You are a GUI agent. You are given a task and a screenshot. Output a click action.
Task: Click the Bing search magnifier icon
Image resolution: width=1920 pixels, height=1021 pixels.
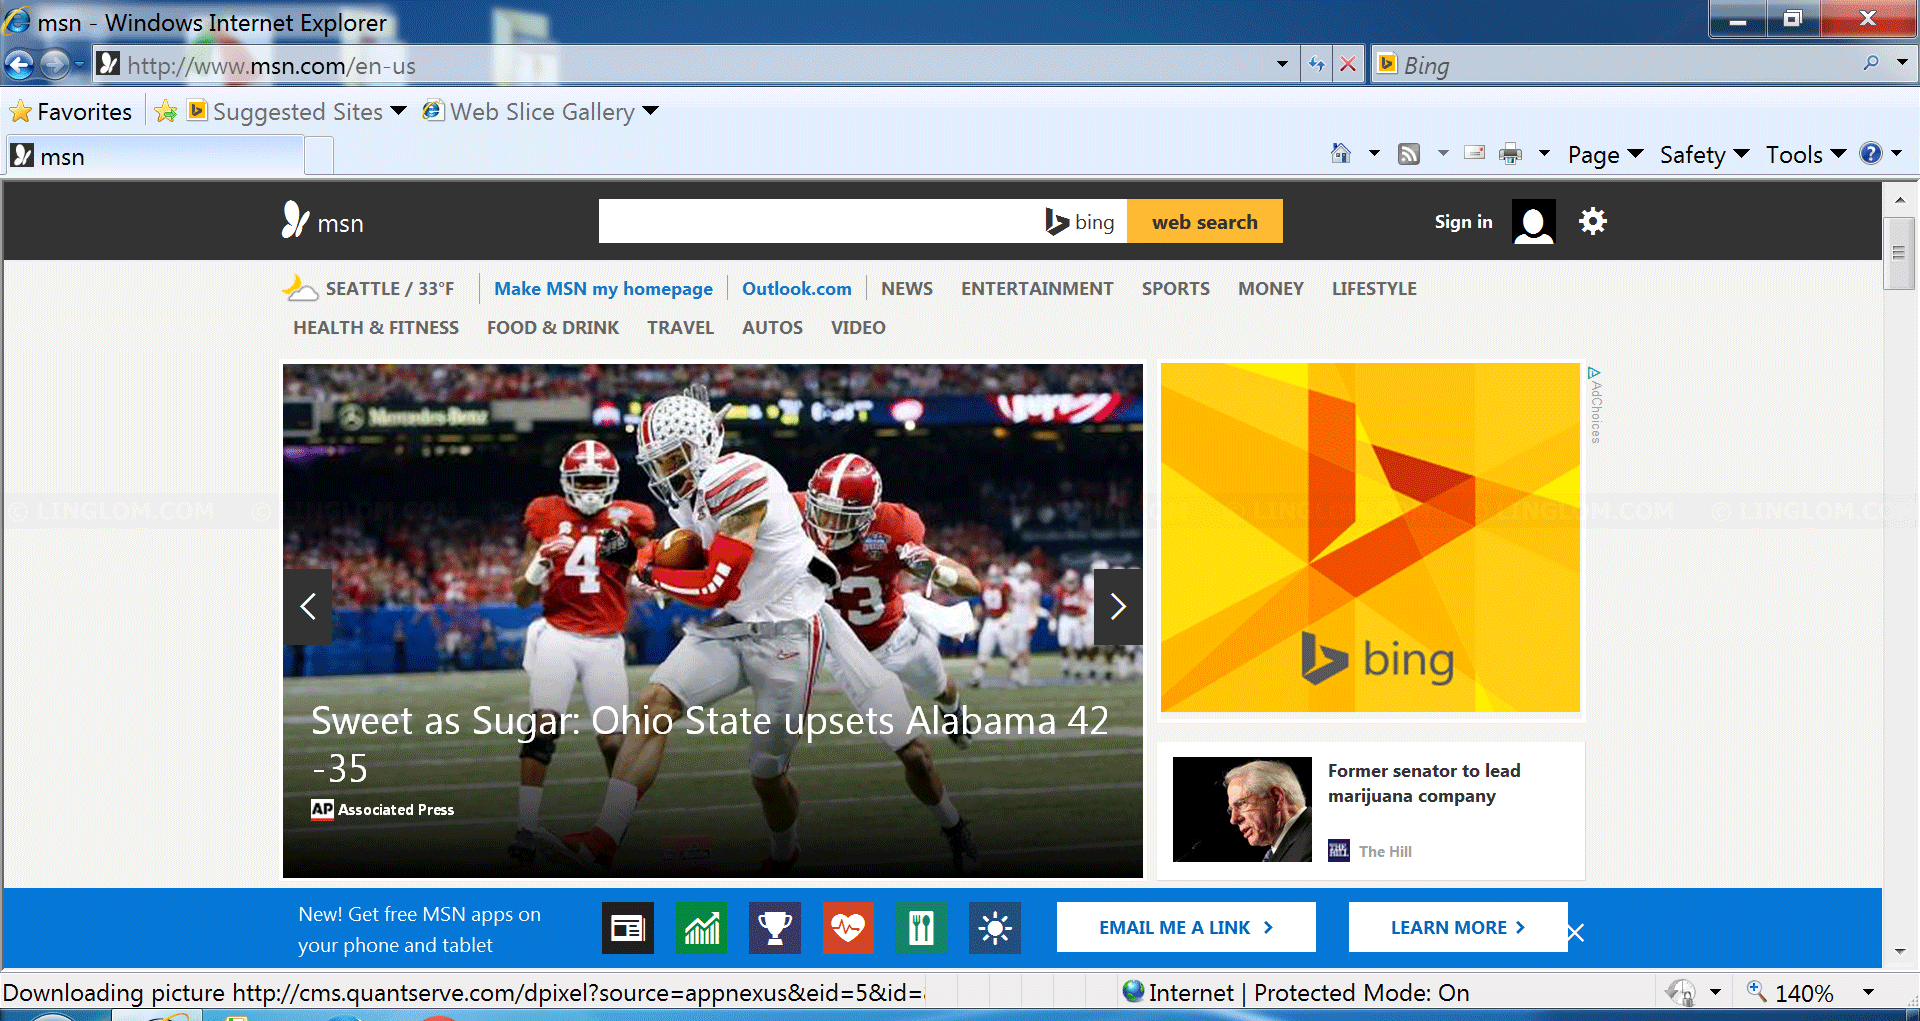1871,63
